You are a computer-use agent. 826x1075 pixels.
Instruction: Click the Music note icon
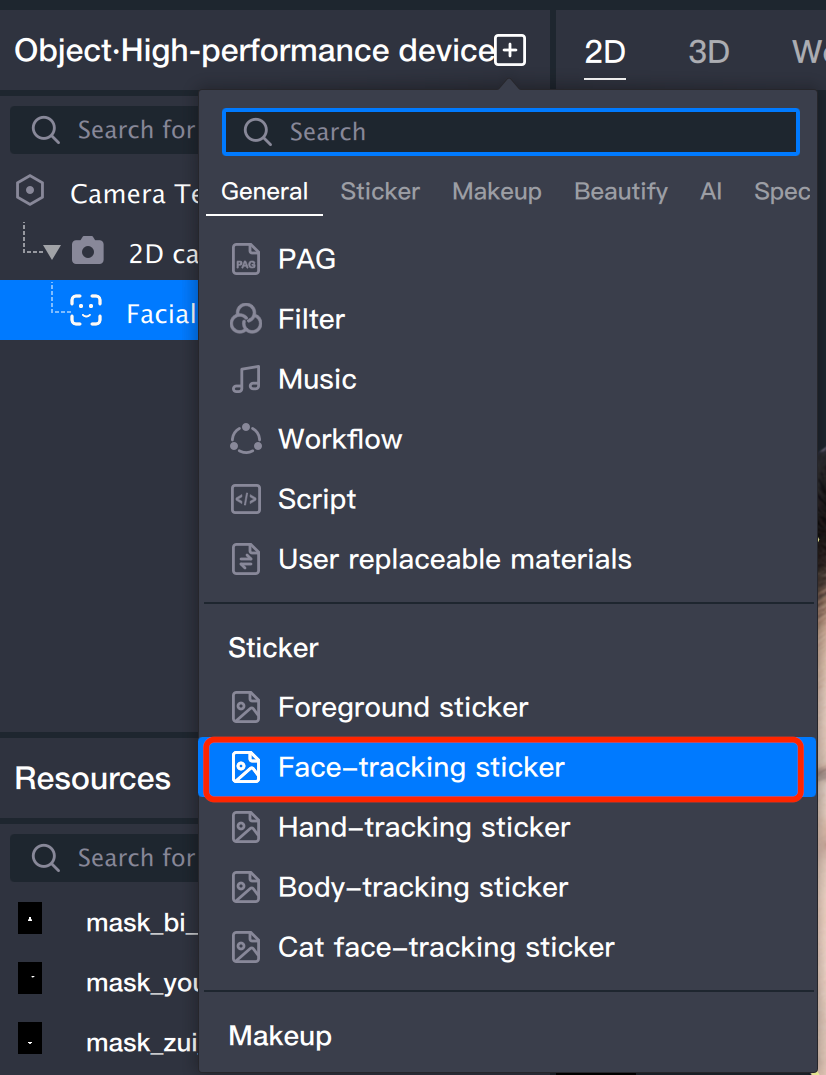click(x=245, y=379)
